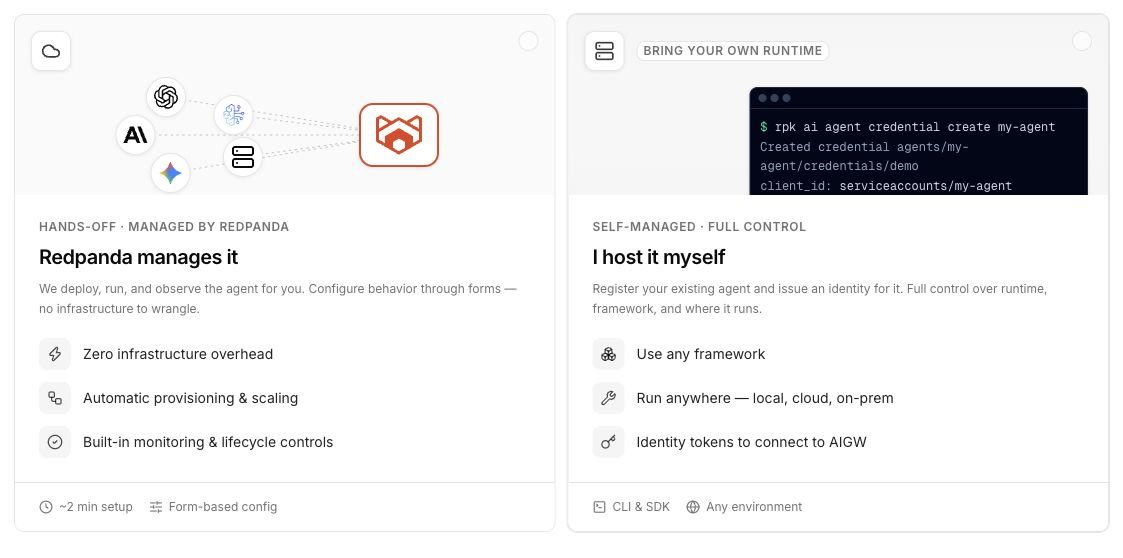Viewport: 1123px width, 558px height.
Task: Click the wrench icon for Run anywhere
Action: 608,398
